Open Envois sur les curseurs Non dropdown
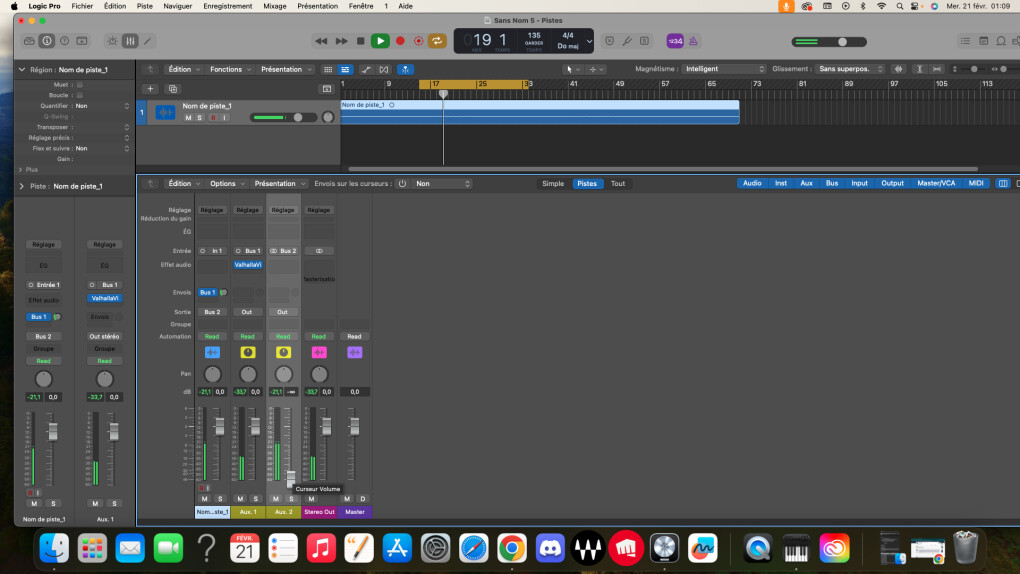 tap(442, 184)
